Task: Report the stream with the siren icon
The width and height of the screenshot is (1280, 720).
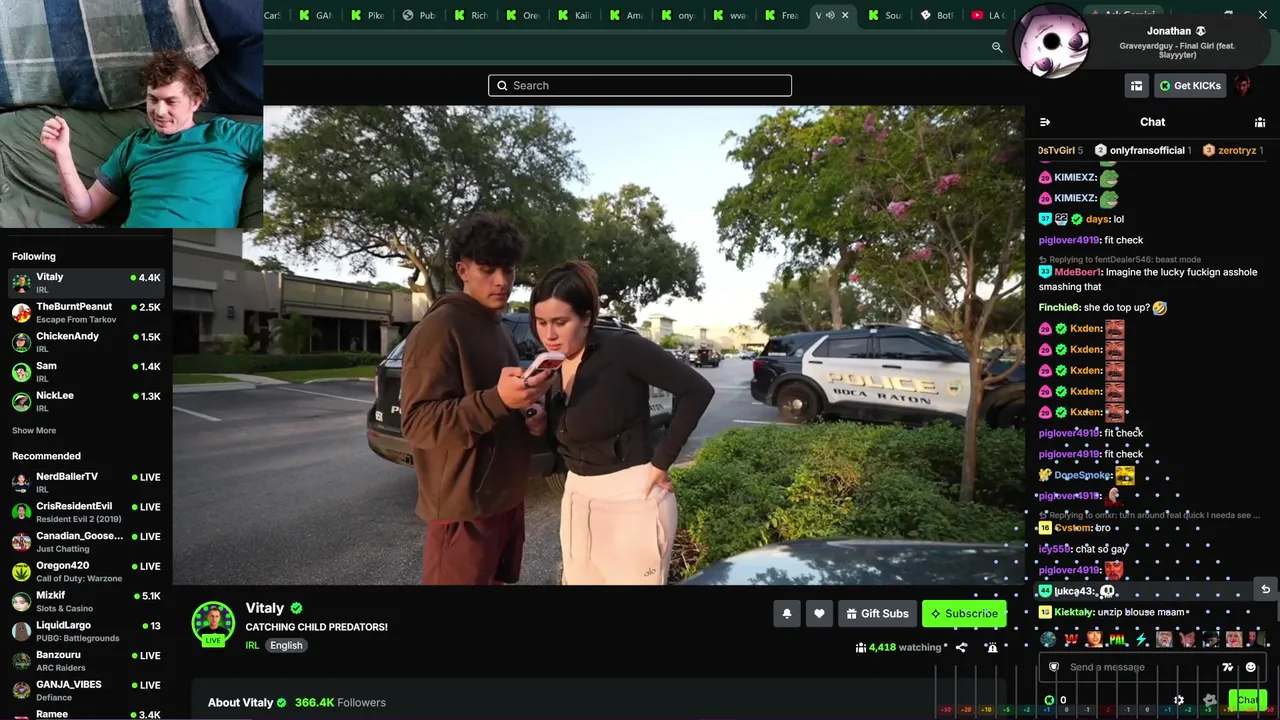Action: pos(992,647)
